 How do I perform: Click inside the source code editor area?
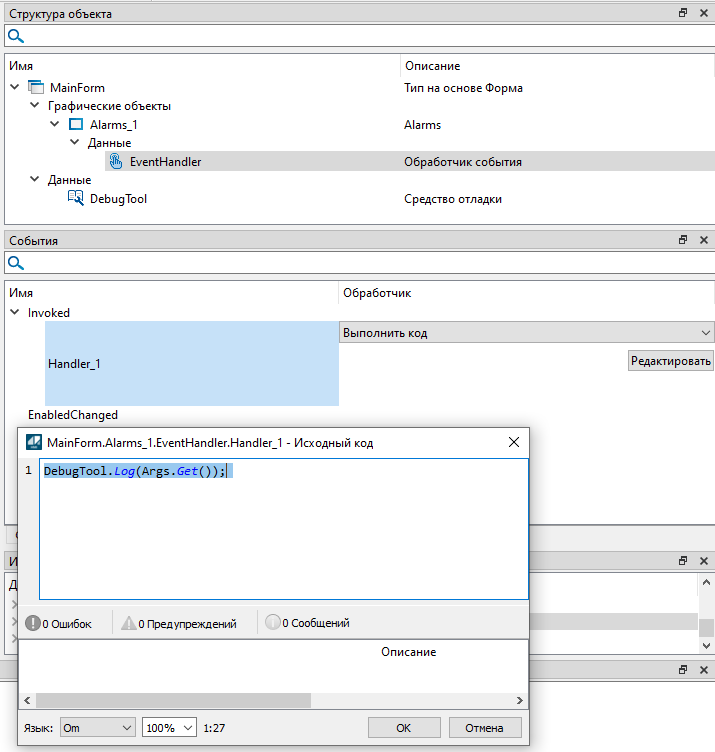tap(280, 540)
